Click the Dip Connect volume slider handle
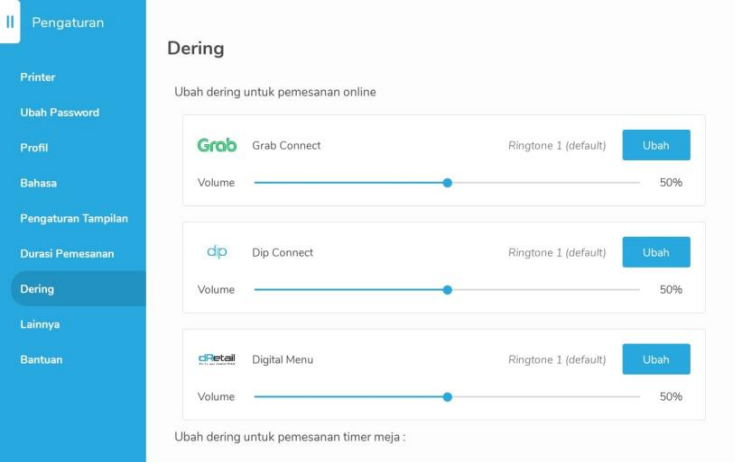 point(447,290)
